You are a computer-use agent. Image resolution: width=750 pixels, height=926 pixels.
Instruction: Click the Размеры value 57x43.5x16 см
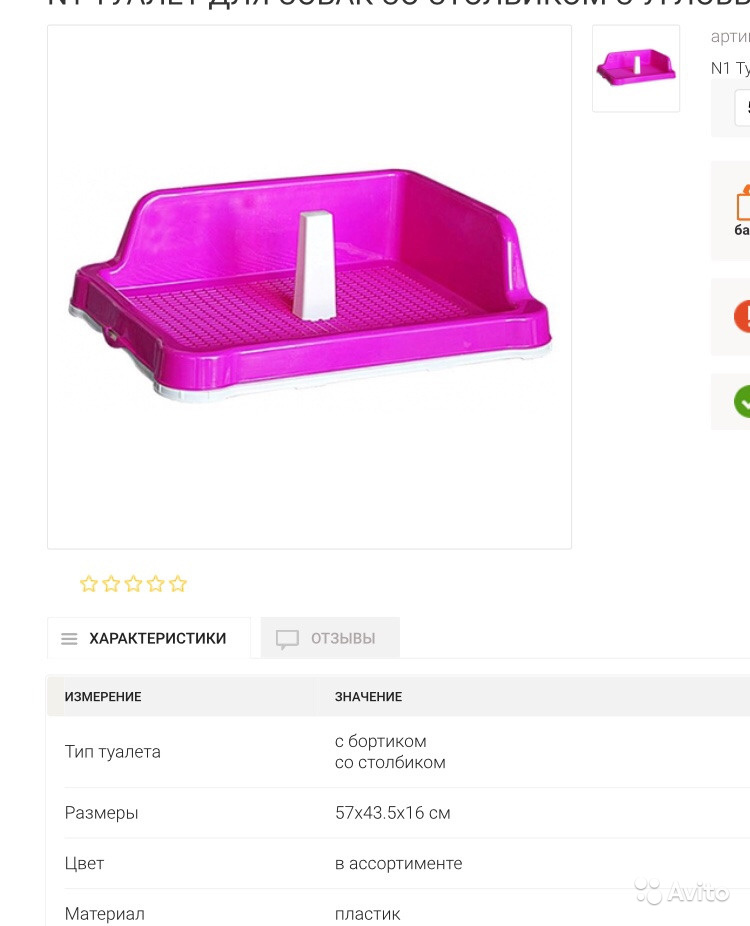(x=393, y=813)
